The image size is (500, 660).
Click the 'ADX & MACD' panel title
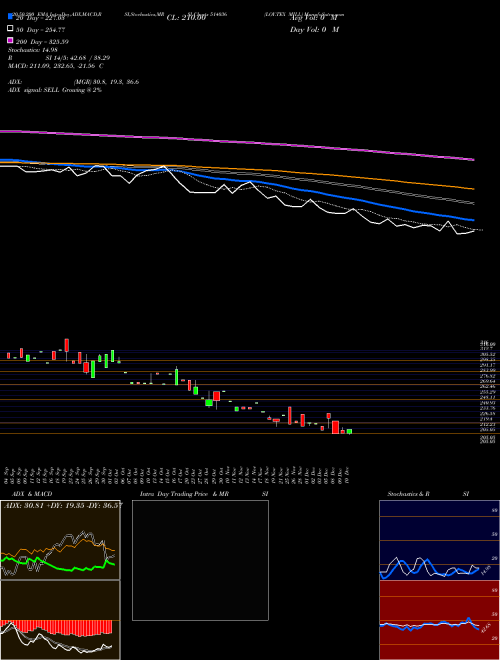(32, 494)
